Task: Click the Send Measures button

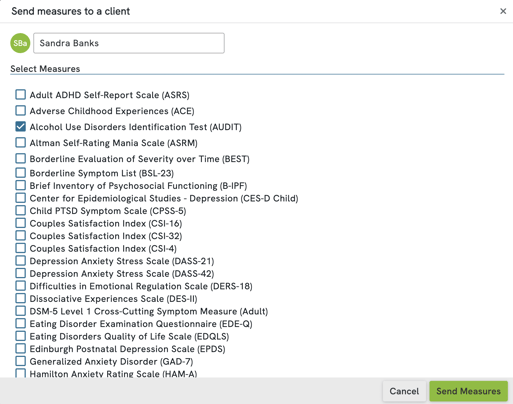Action: coord(468,391)
